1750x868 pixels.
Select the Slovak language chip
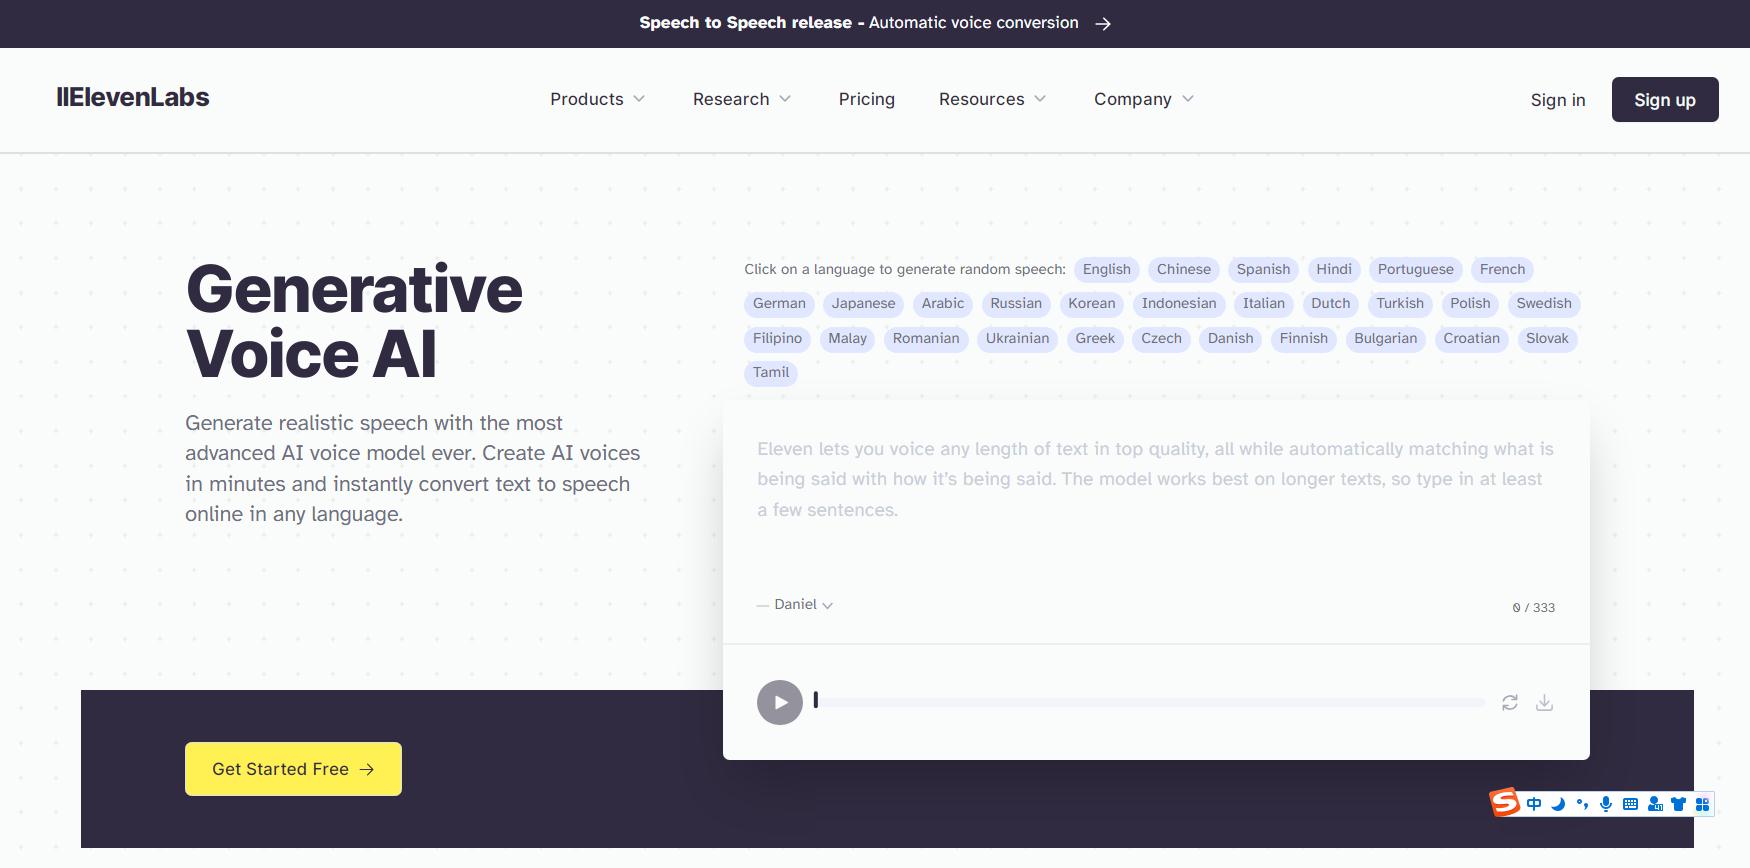1548,339
